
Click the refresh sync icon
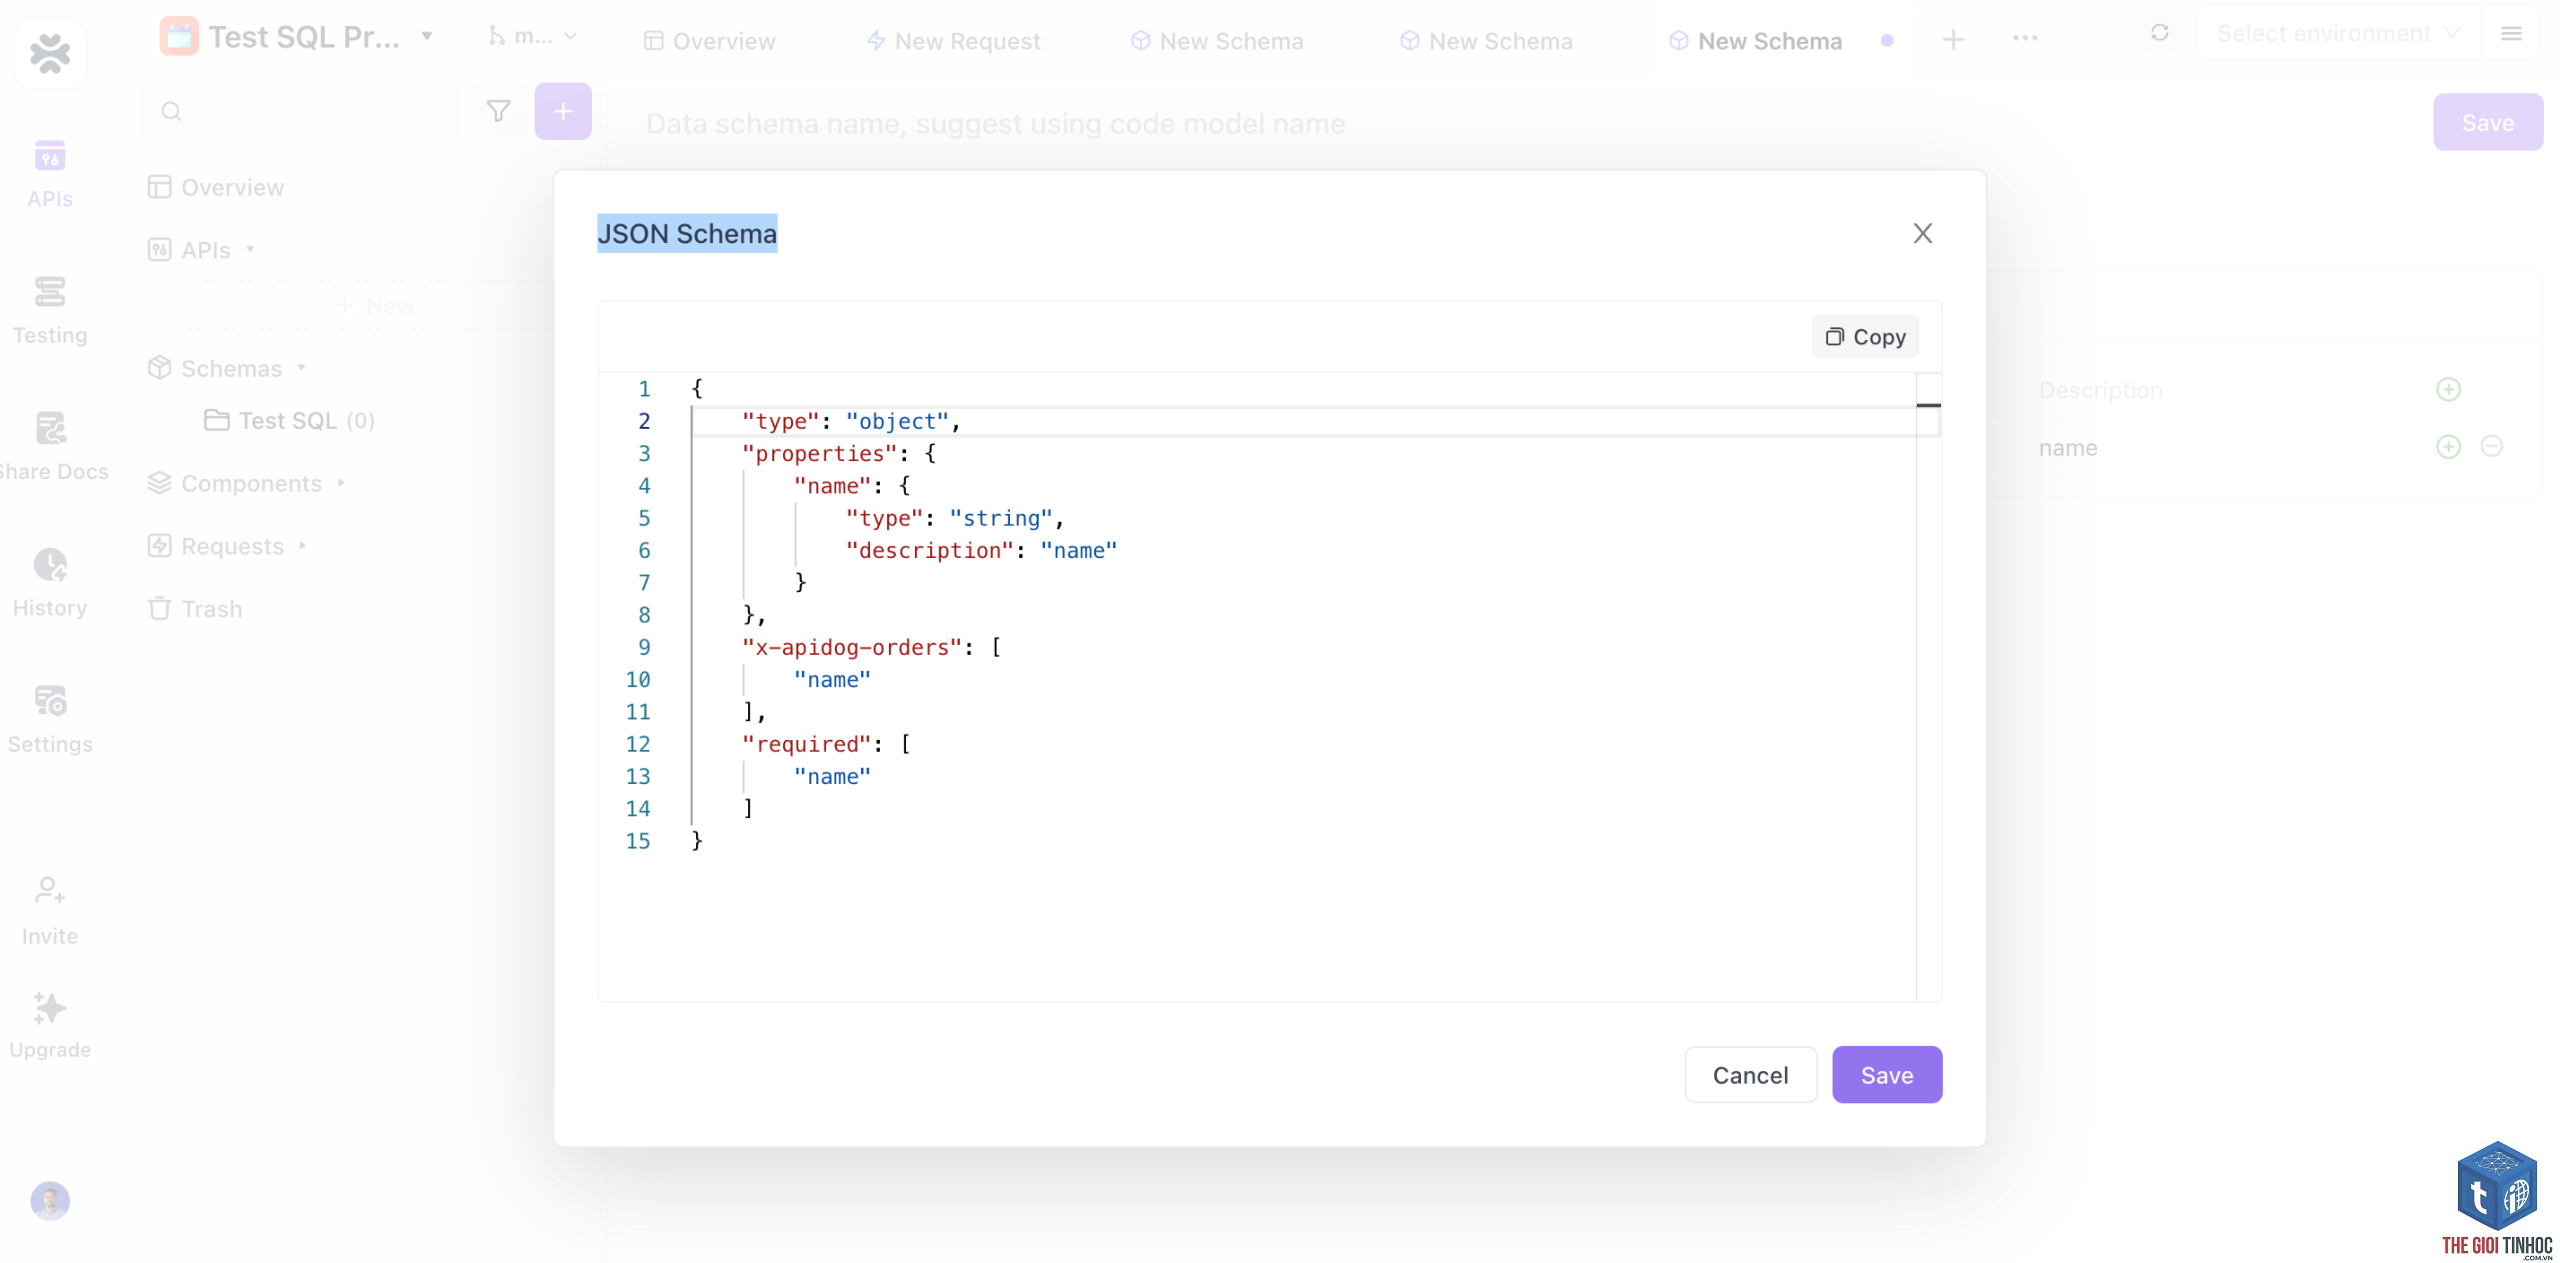tap(2159, 33)
